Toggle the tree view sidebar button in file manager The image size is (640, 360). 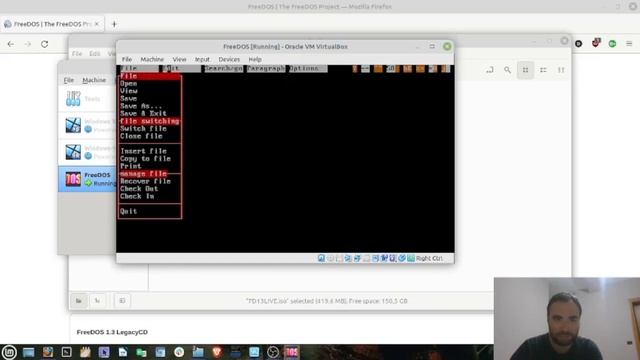tap(97, 301)
